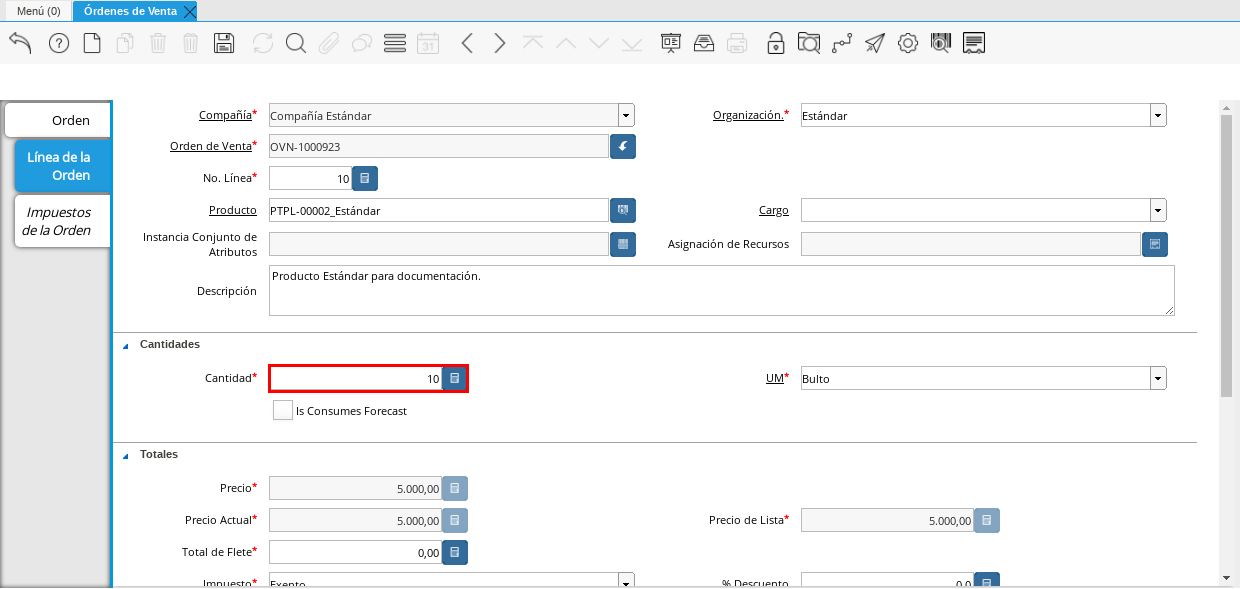
Task: Open the UM dropdown showing Bulto
Action: coord(1158,379)
